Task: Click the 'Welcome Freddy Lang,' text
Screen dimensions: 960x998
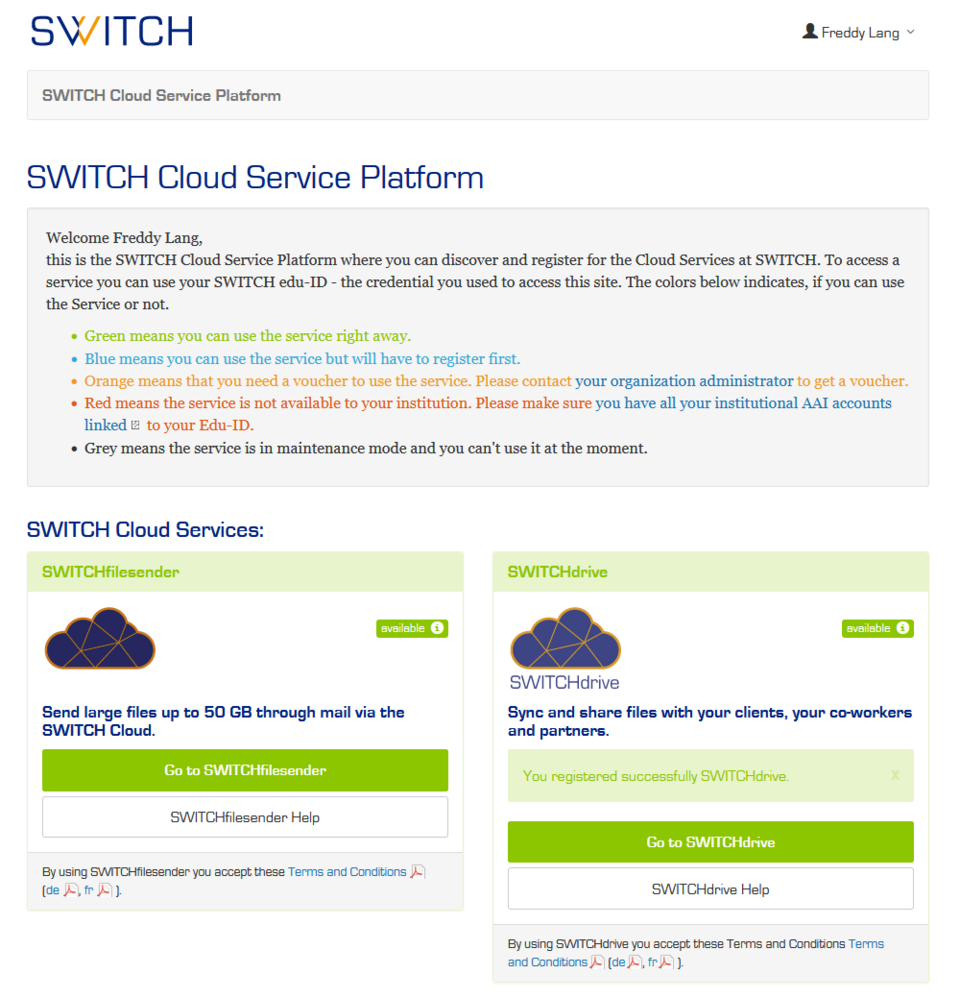Action: pyautogui.click(x=124, y=238)
